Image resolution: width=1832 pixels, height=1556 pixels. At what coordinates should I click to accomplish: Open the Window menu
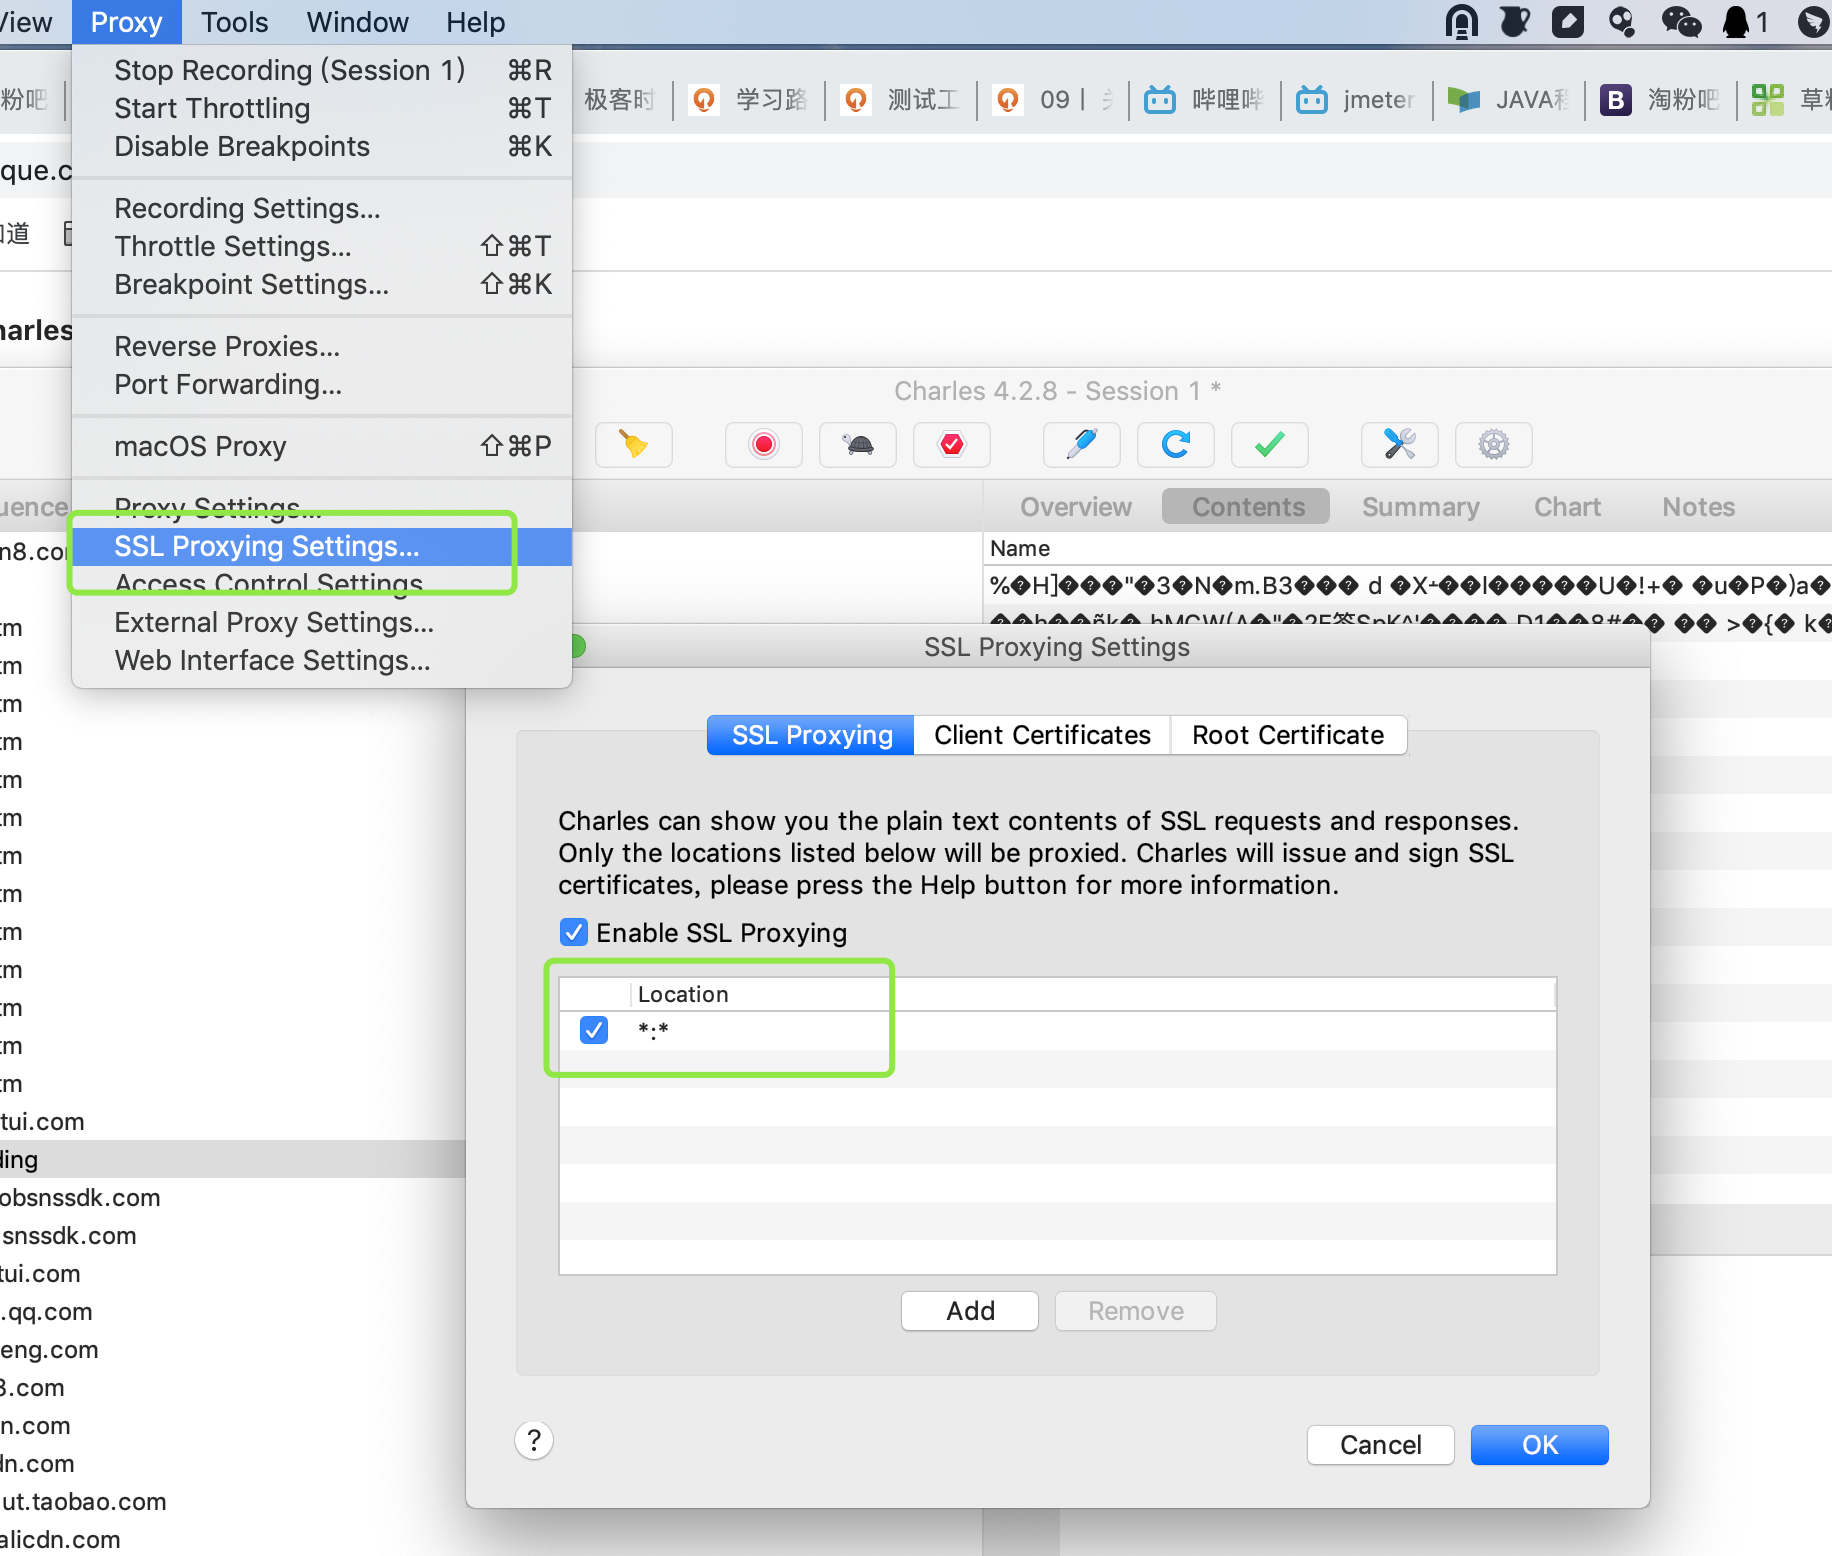(x=357, y=22)
